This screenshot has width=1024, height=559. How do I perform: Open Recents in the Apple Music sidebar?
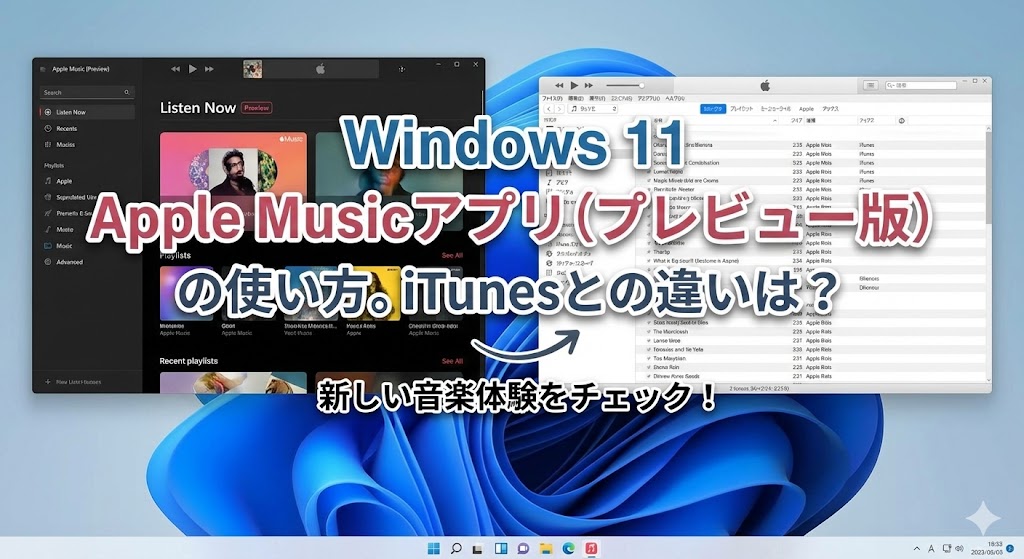tap(87, 129)
